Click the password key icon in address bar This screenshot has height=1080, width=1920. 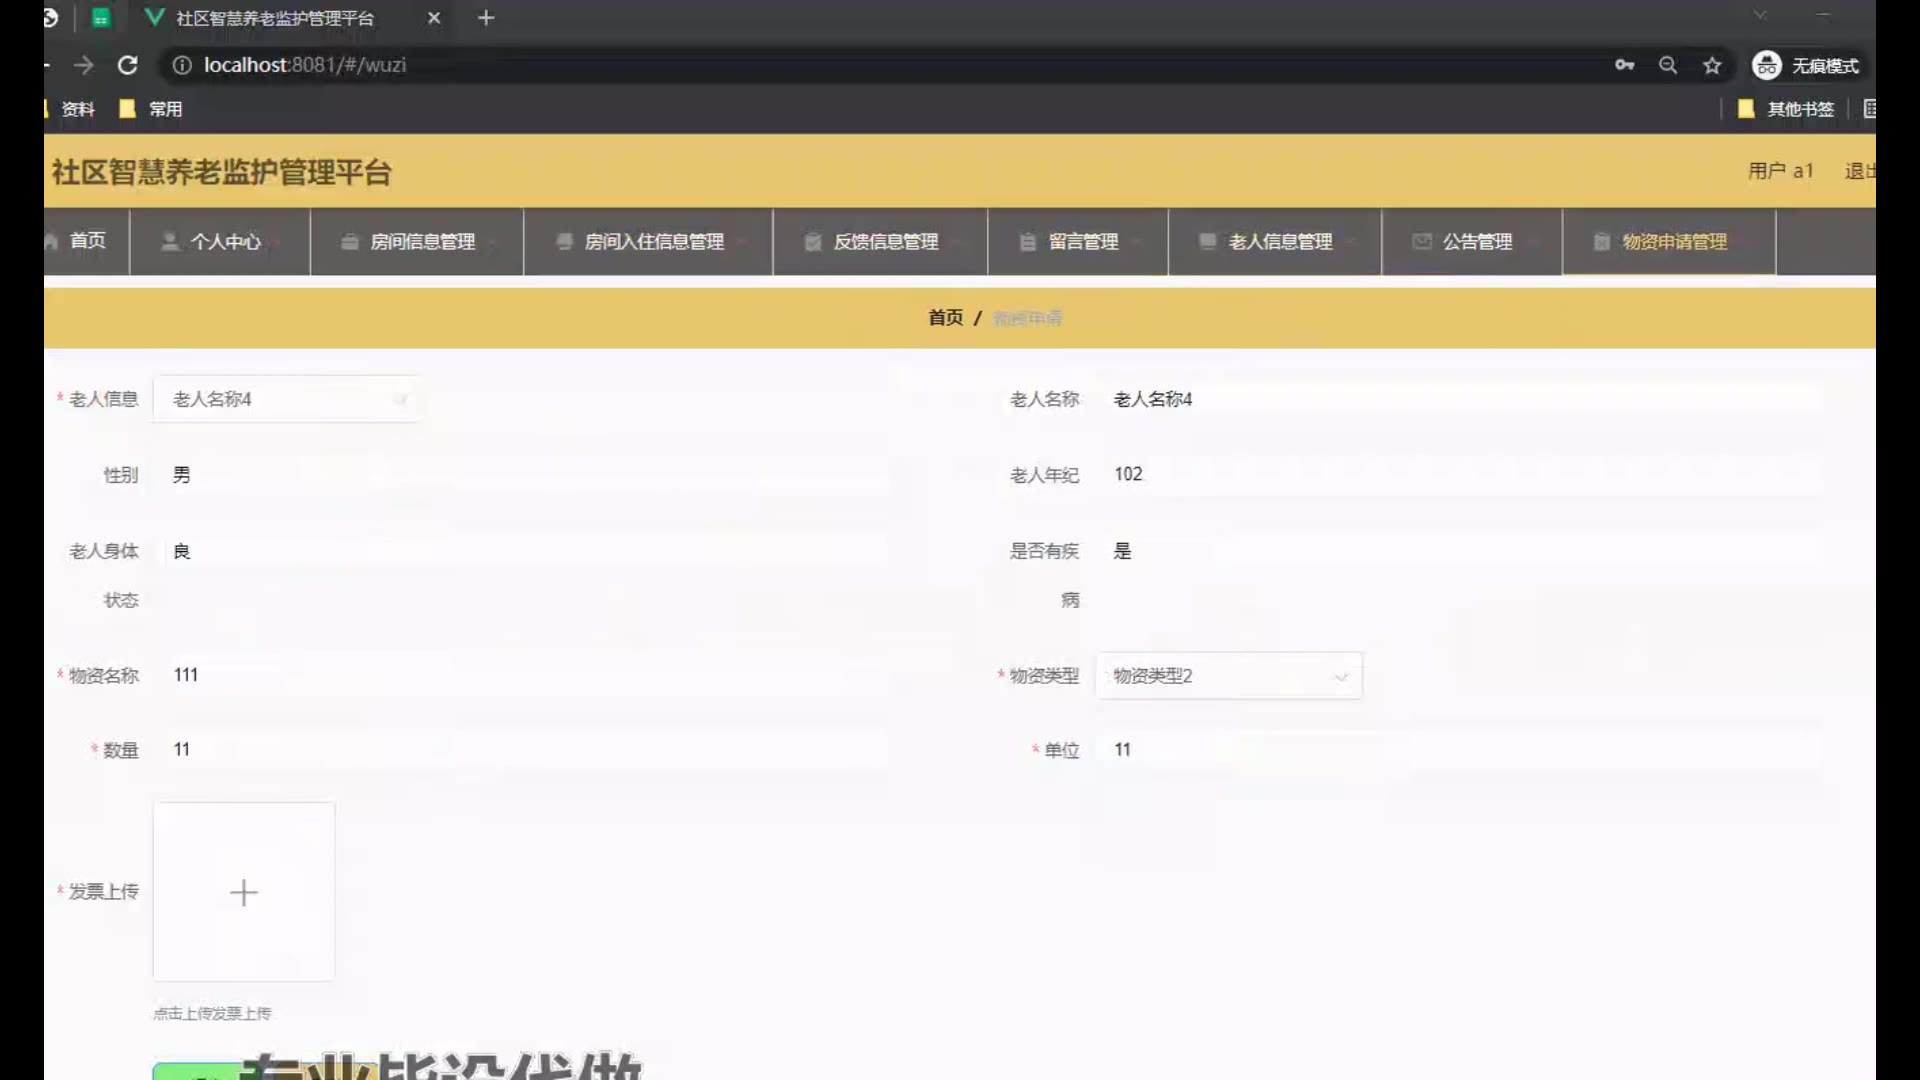coord(1624,65)
